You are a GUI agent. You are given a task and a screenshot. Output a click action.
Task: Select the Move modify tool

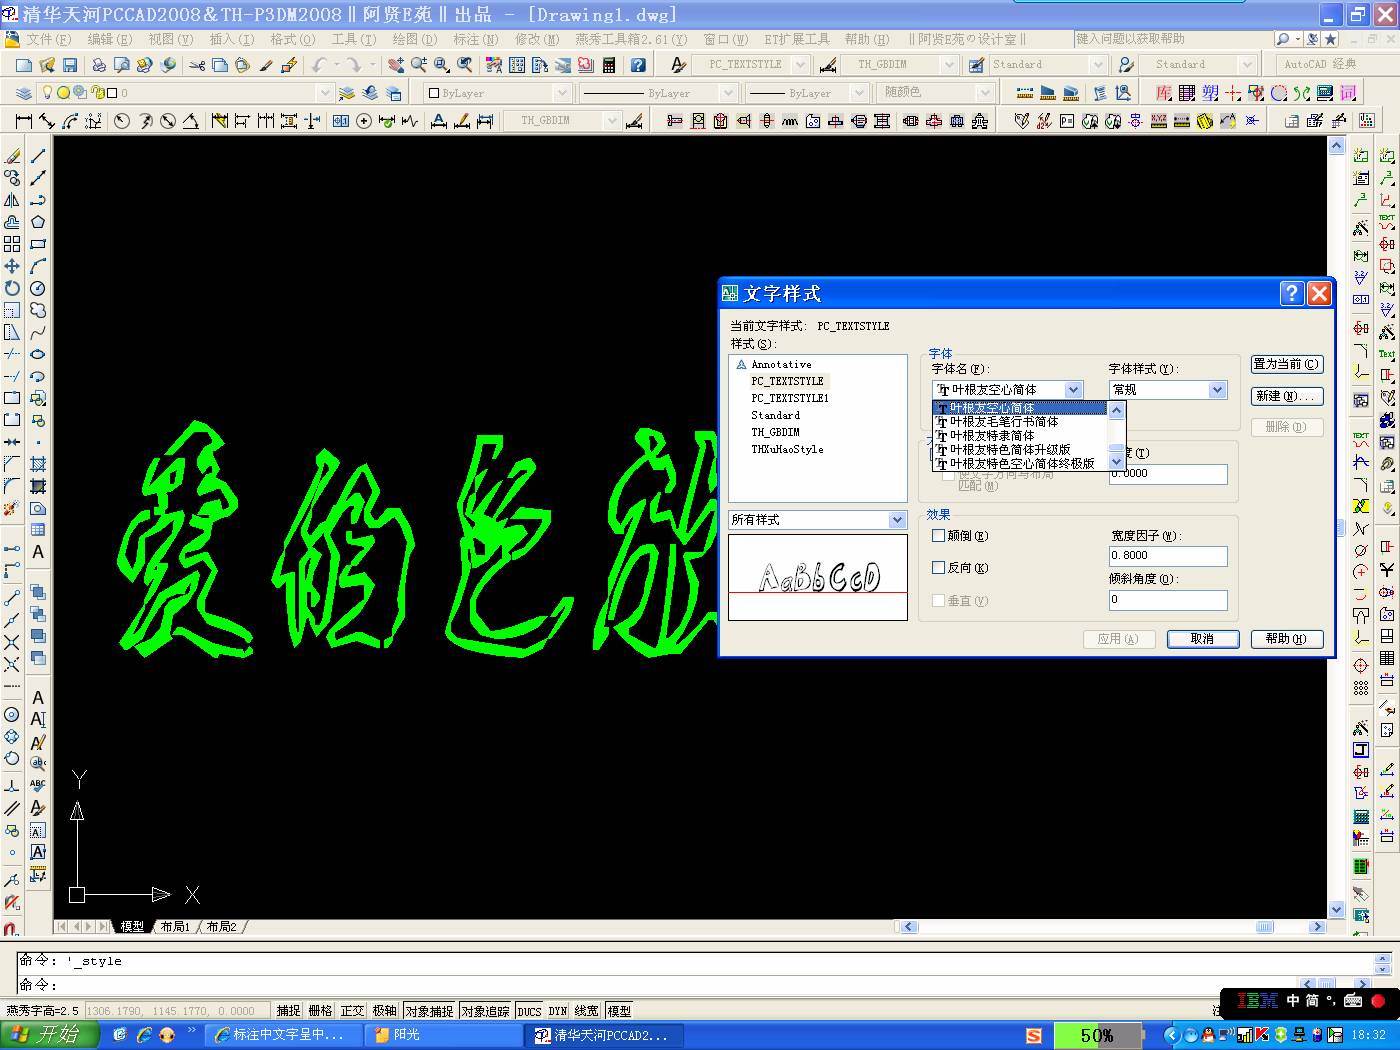point(12,266)
